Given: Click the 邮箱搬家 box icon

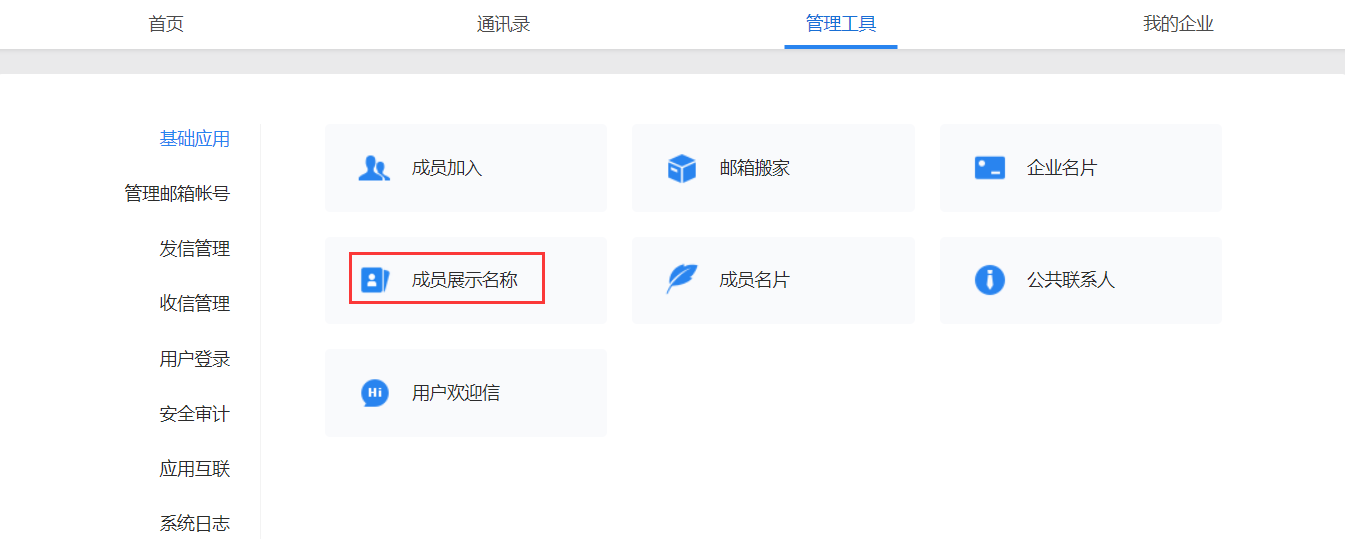Looking at the screenshot, I should pyautogui.click(x=681, y=168).
